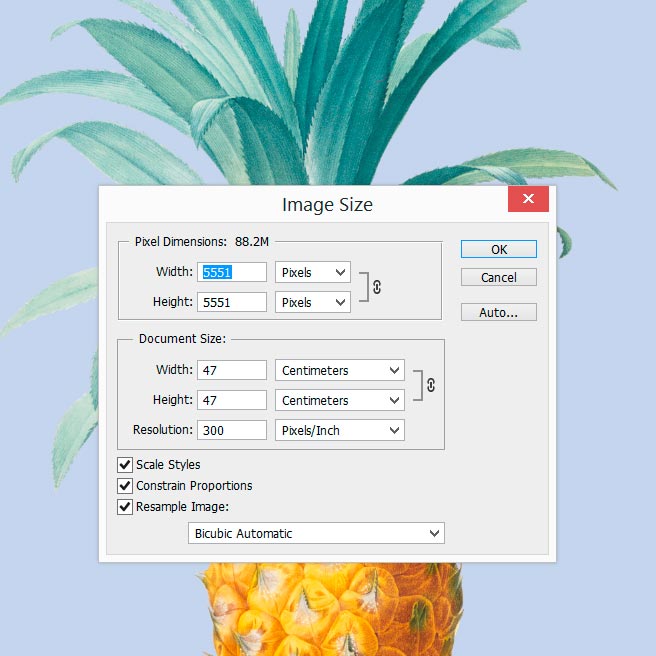Expand the document Height Centimeters dropdown
This screenshot has height=656, width=656.
(x=339, y=400)
